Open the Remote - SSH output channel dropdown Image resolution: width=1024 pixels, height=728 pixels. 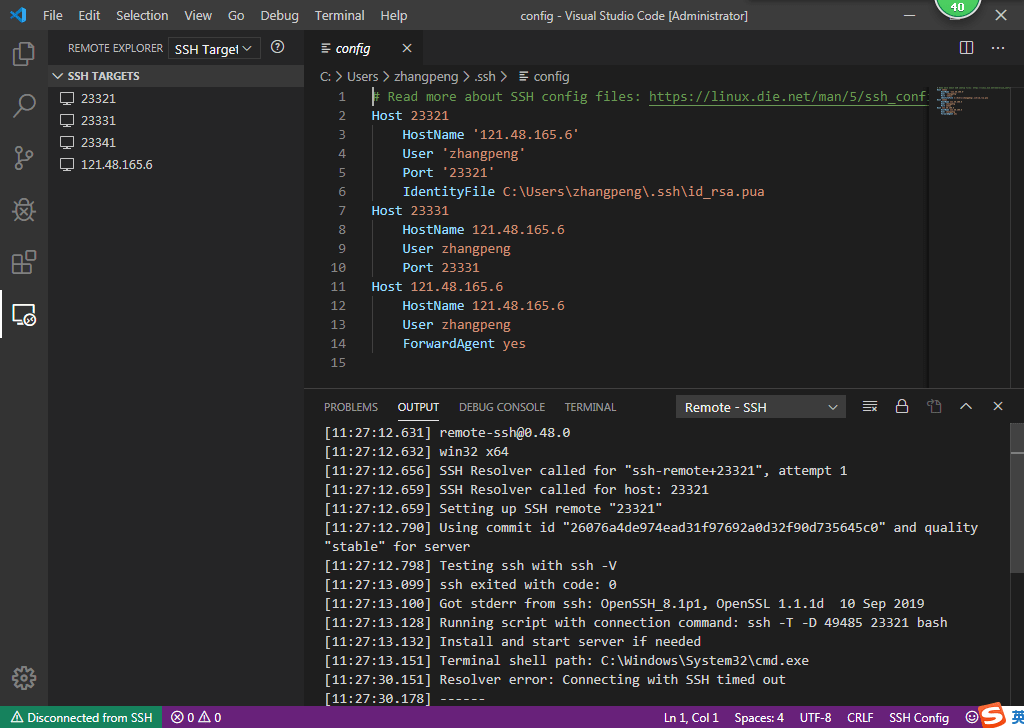760,406
